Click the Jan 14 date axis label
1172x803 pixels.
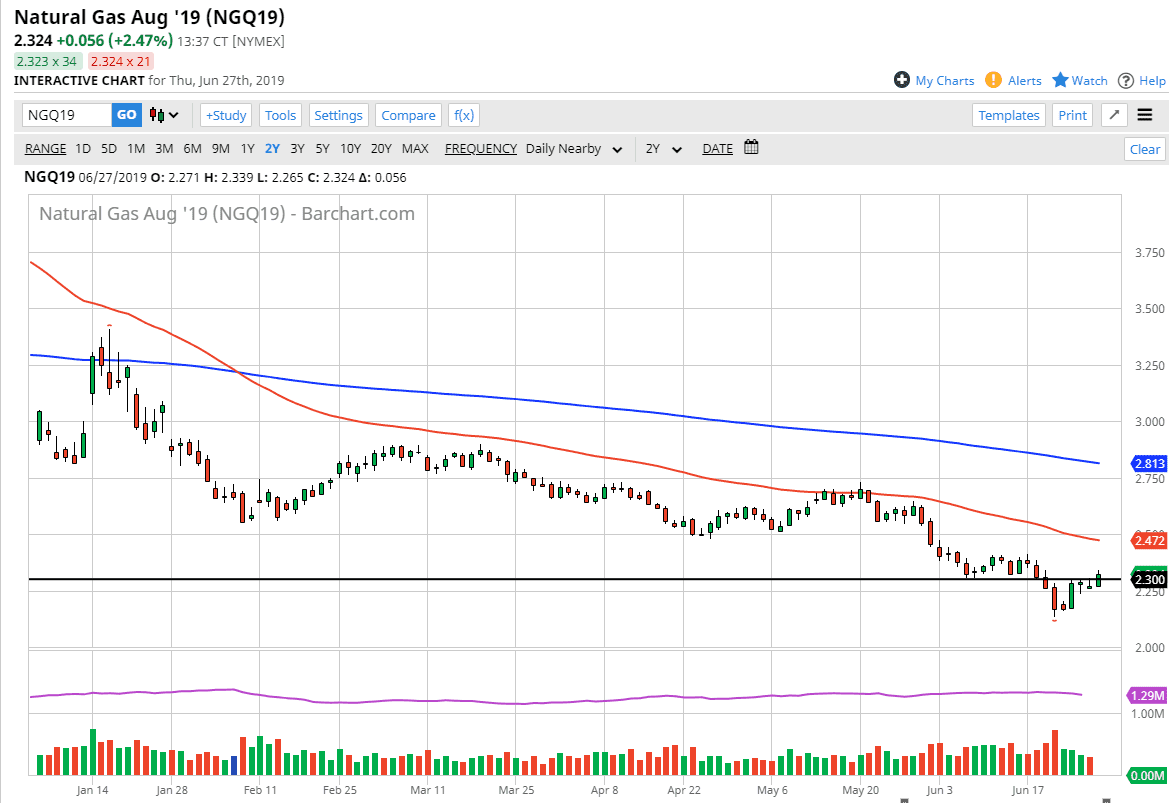[x=92, y=790]
